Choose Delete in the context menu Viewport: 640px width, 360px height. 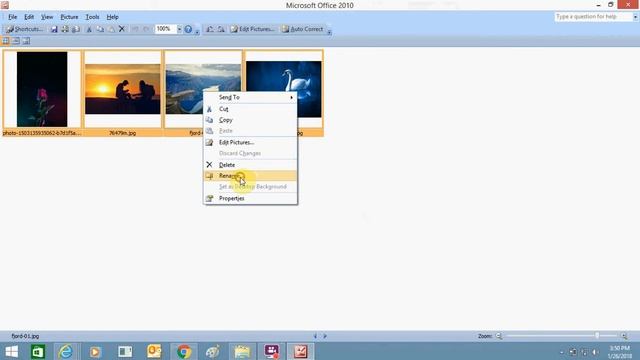(x=250, y=165)
